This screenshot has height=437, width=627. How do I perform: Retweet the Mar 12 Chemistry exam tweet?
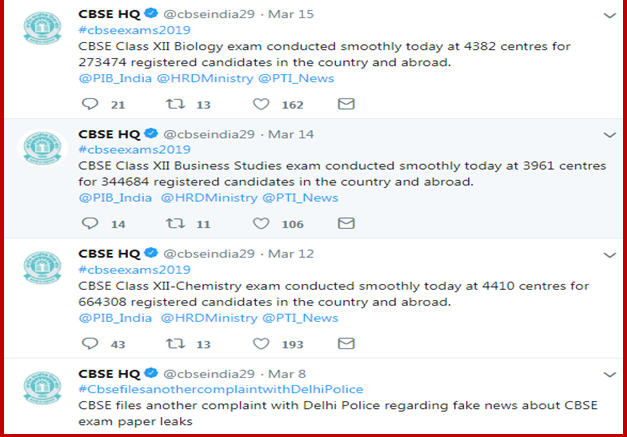coord(176,343)
